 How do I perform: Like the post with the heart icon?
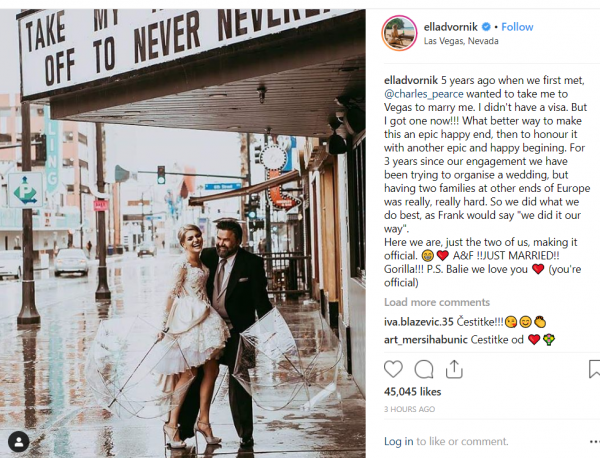(x=393, y=369)
